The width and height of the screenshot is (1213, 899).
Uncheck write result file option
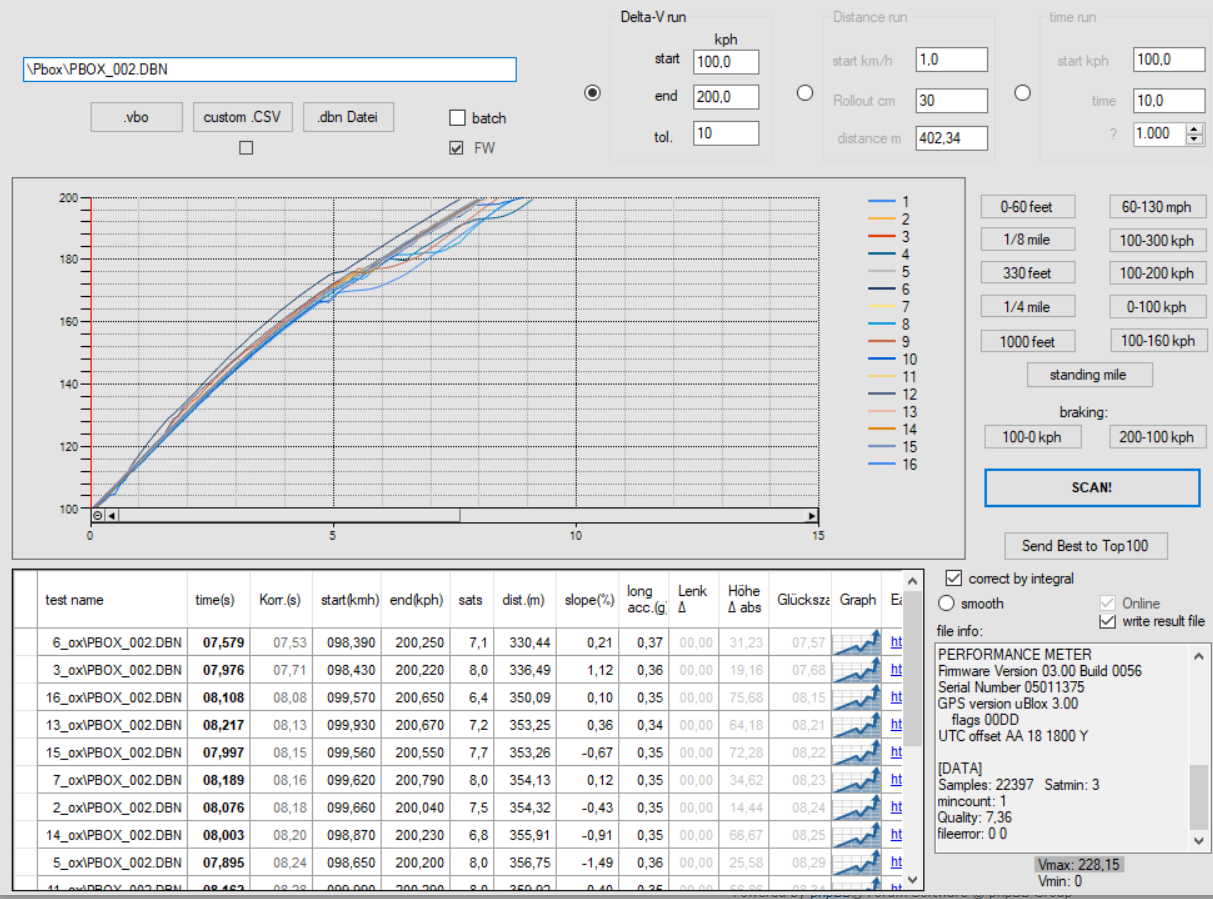(1107, 621)
